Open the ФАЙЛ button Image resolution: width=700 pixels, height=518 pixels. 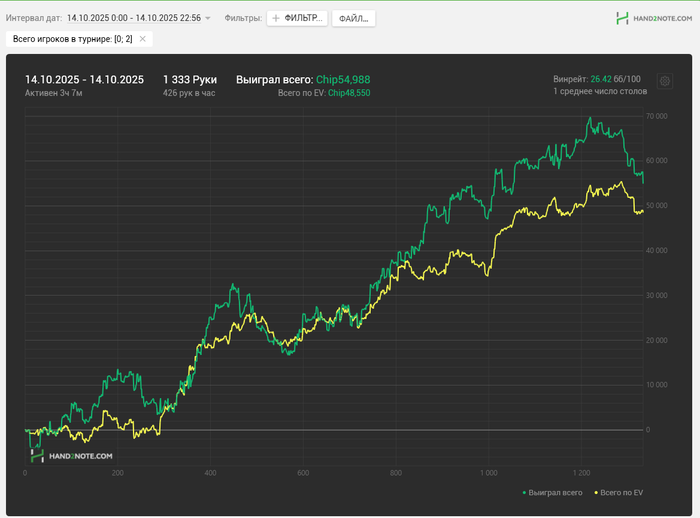point(354,18)
